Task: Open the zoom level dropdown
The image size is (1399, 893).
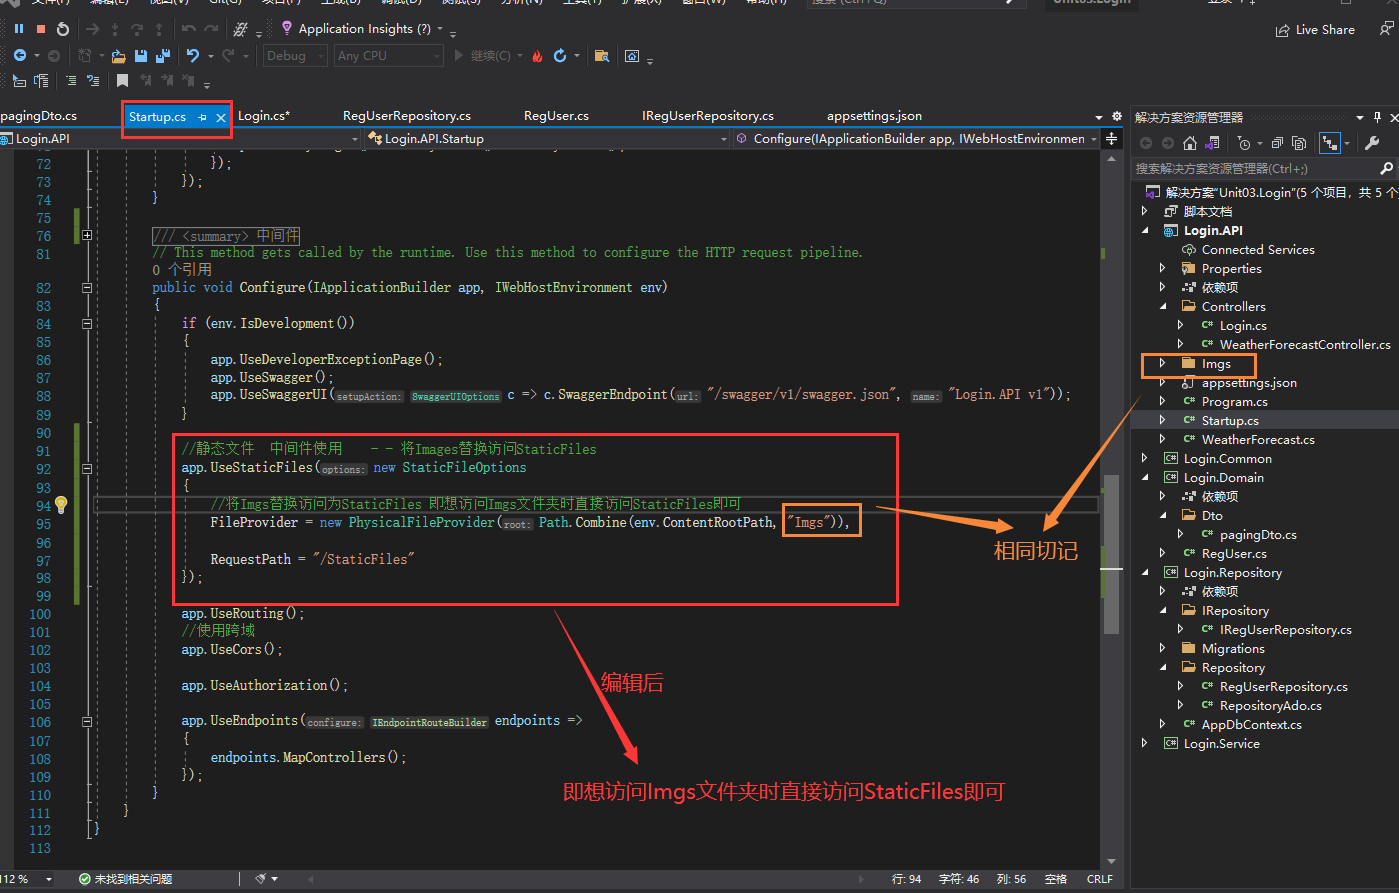Action: tap(49, 879)
